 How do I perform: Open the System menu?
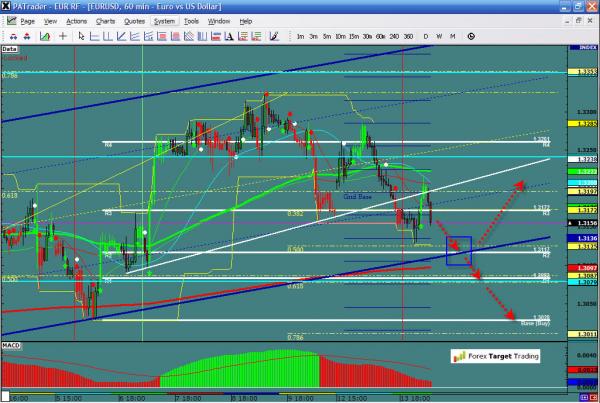click(165, 20)
